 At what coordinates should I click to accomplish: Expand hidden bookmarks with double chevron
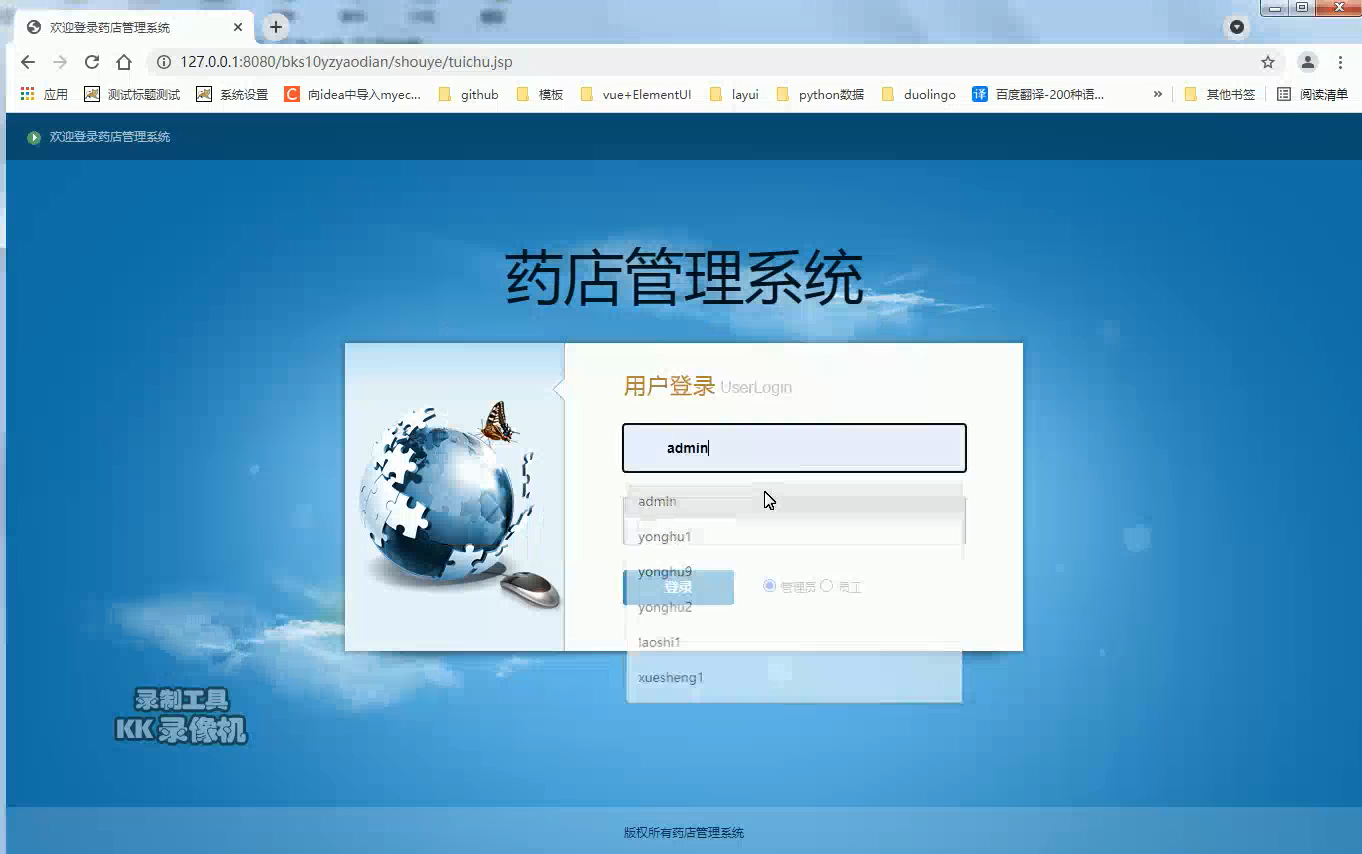pos(1158,94)
